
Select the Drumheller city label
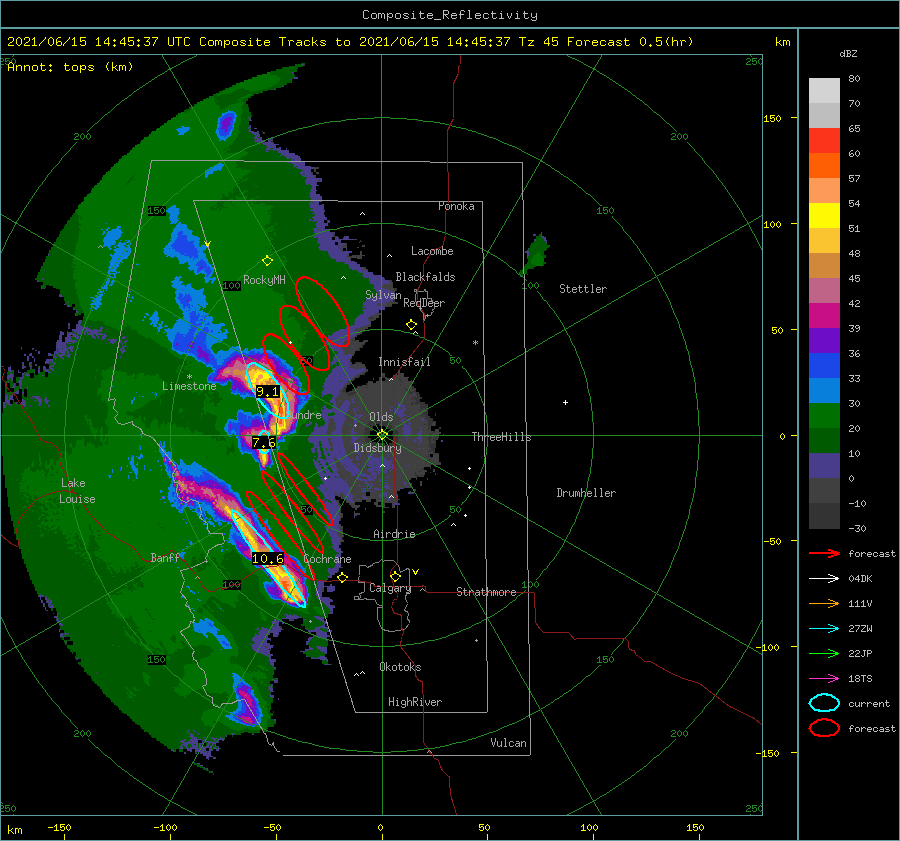(586, 493)
